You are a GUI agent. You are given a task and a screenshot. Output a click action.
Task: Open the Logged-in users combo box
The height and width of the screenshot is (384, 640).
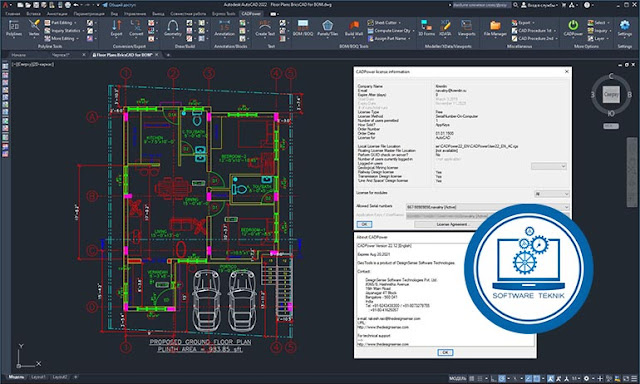(x=549, y=166)
